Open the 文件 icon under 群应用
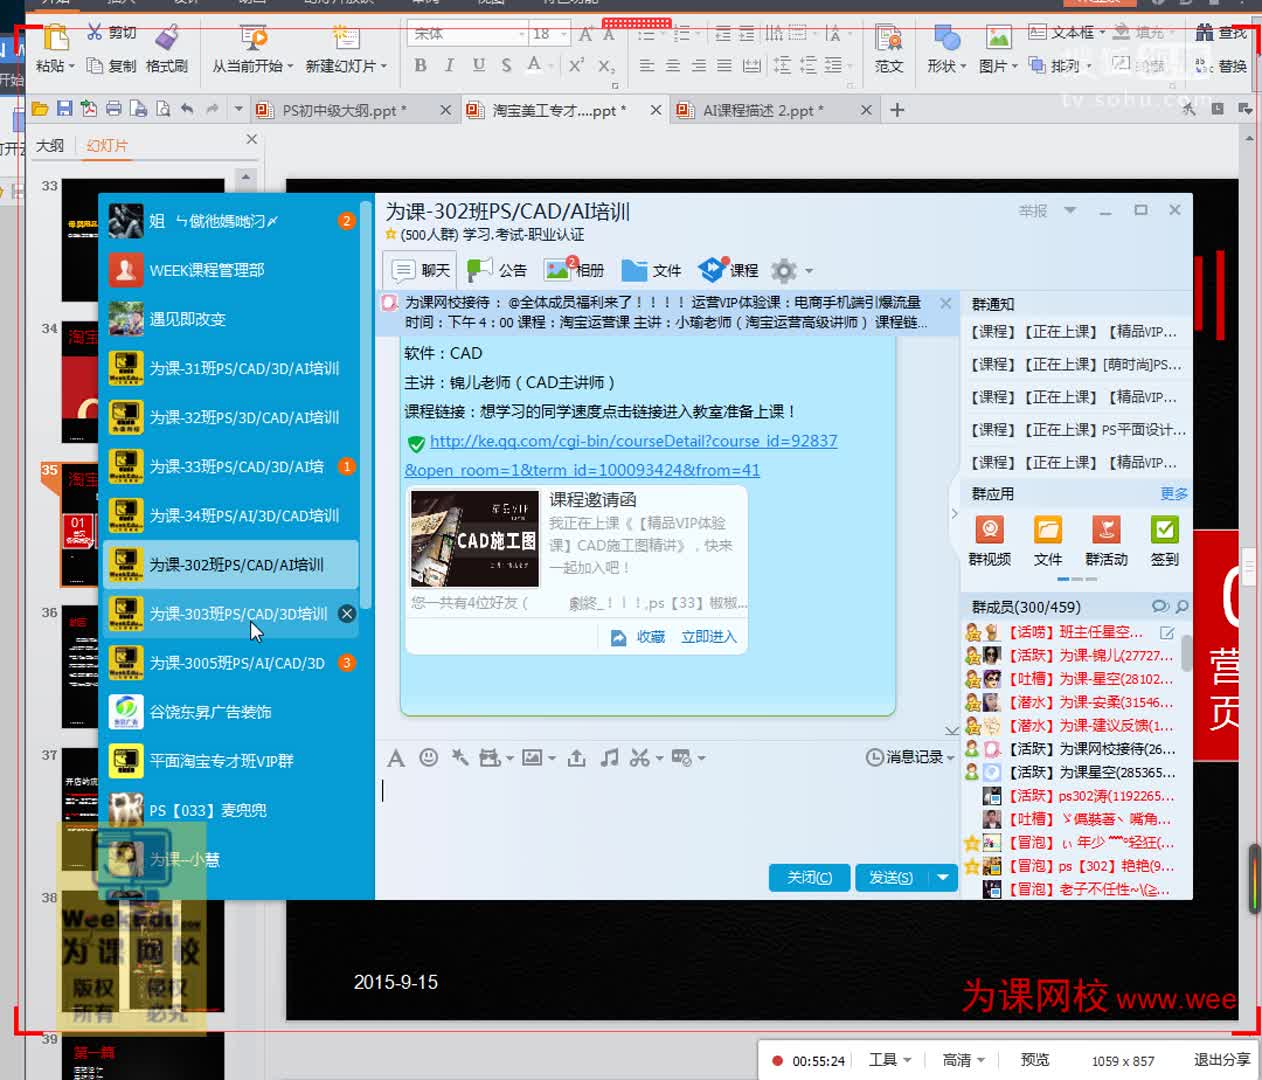This screenshot has width=1262, height=1080. tap(1048, 541)
